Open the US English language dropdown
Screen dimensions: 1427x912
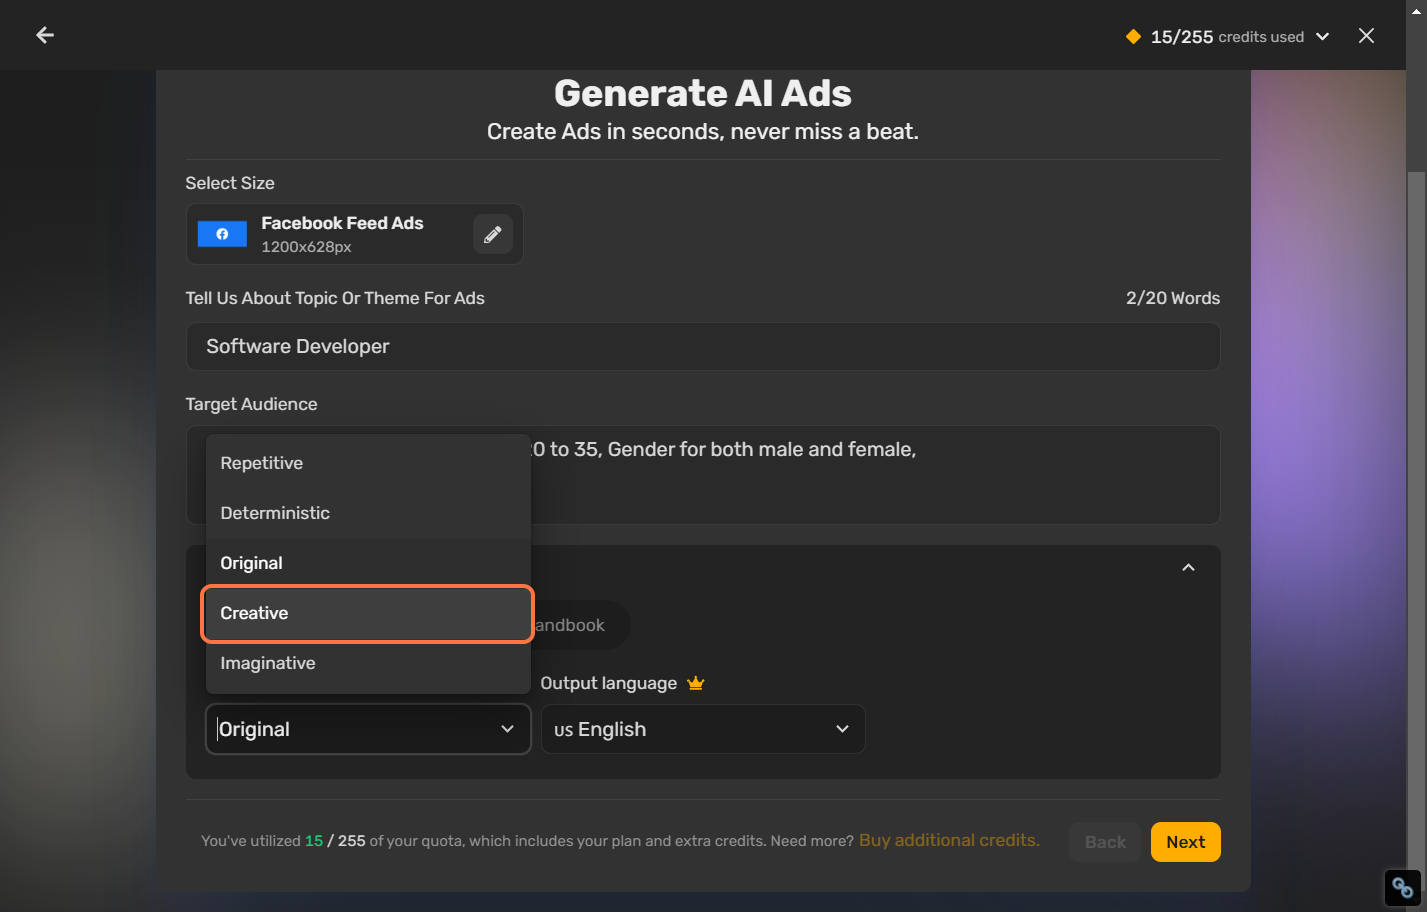(703, 729)
